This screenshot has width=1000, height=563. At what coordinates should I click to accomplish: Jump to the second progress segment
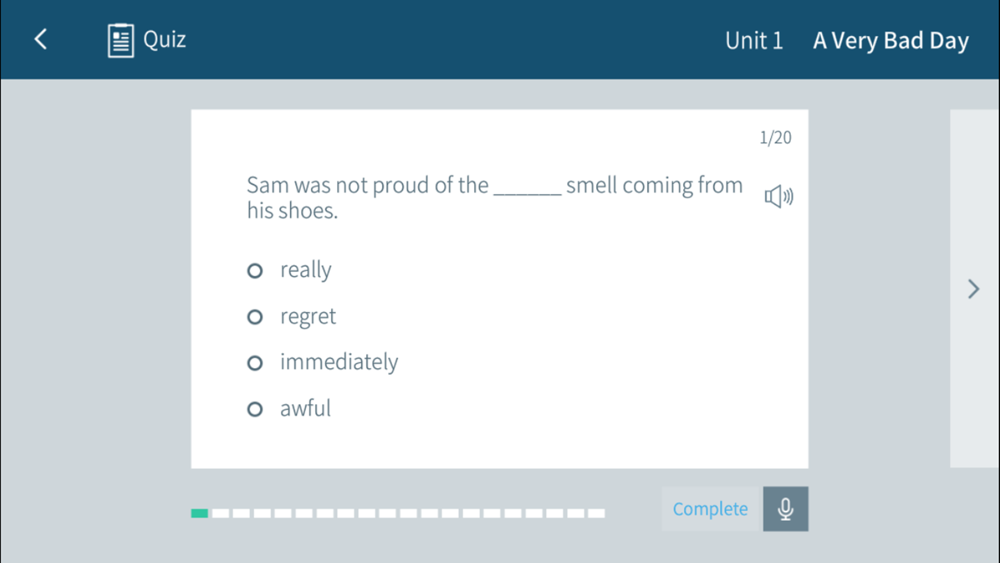[221, 513]
